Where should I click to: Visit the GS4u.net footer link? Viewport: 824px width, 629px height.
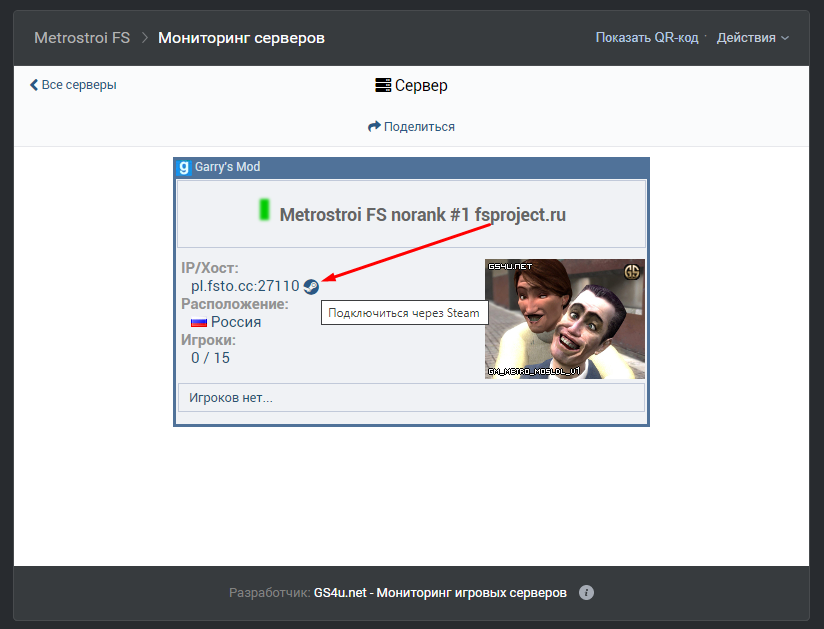click(440, 592)
